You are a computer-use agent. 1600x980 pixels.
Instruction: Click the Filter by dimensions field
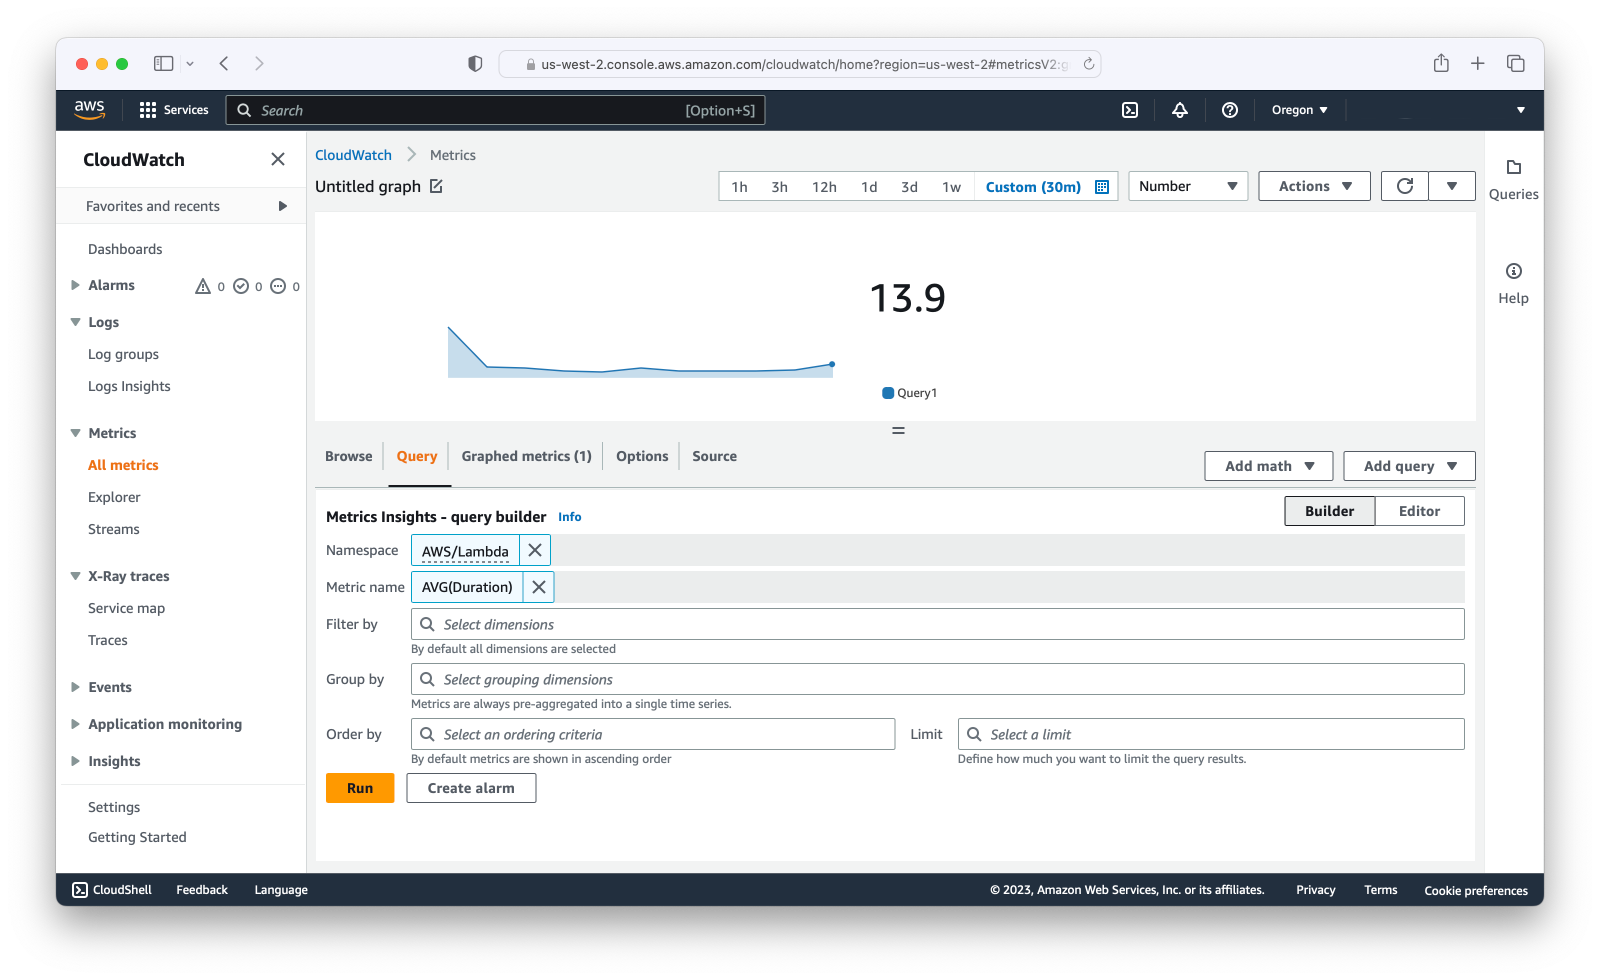[x=938, y=624]
